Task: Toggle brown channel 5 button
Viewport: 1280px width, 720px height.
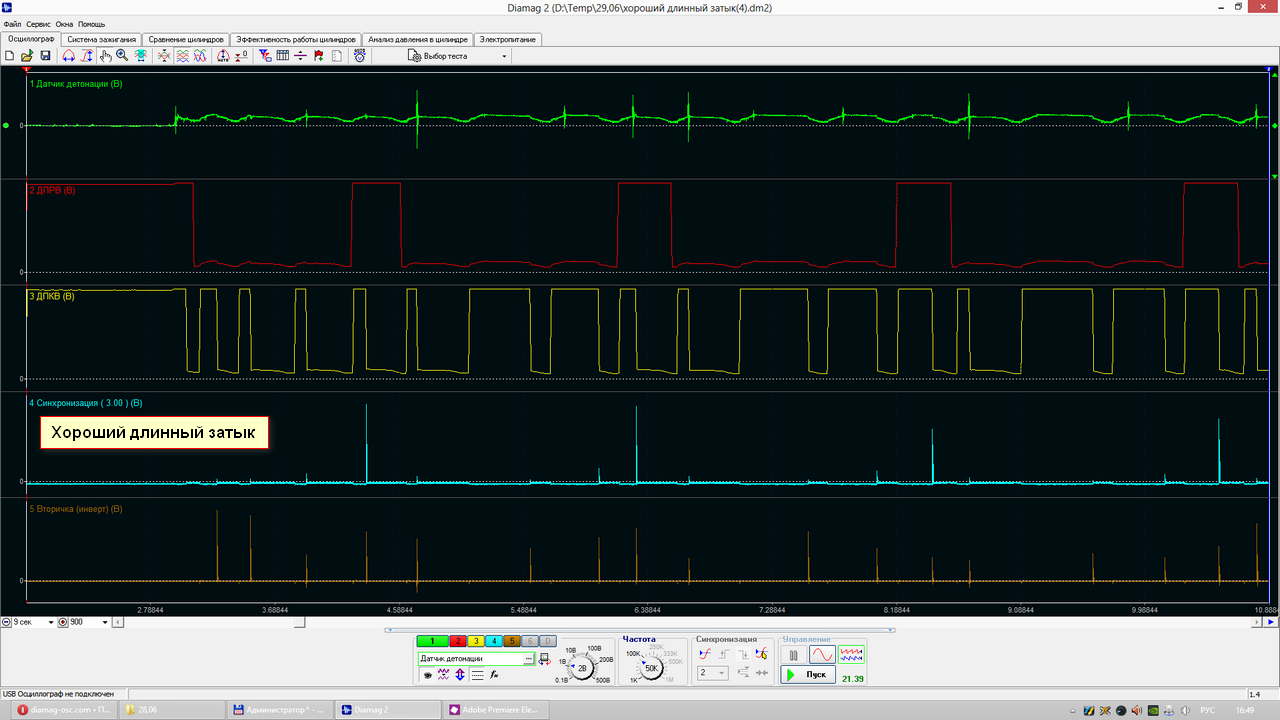Action: tap(512, 641)
